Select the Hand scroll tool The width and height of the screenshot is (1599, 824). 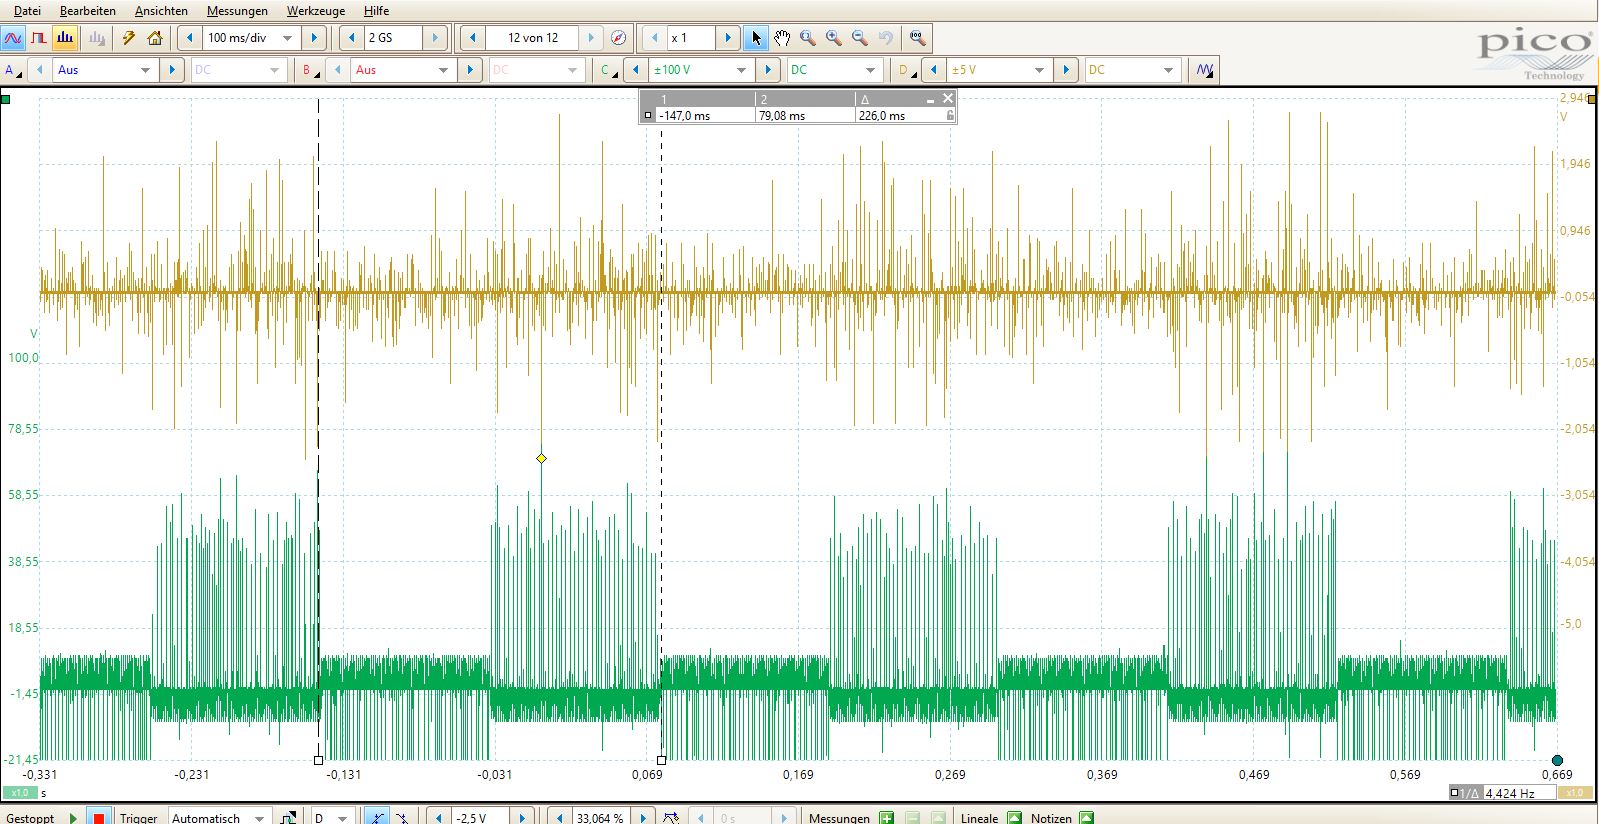(x=782, y=38)
